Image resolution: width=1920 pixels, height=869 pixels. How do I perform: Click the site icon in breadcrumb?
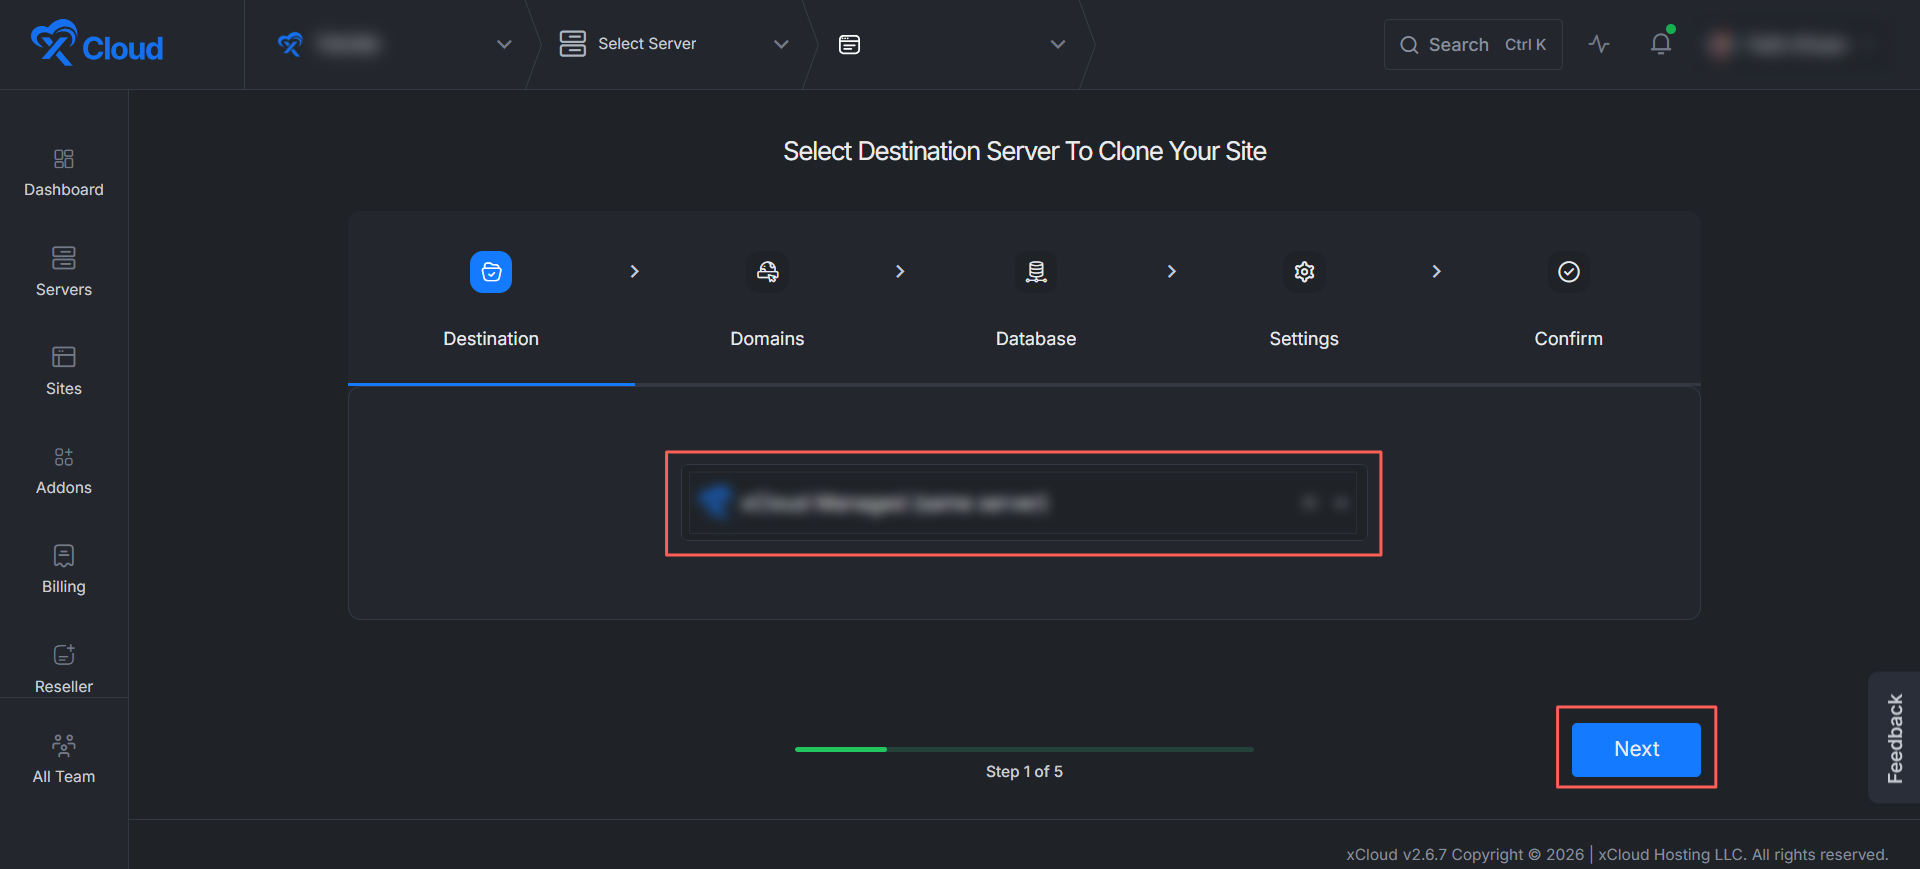tap(849, 44)
